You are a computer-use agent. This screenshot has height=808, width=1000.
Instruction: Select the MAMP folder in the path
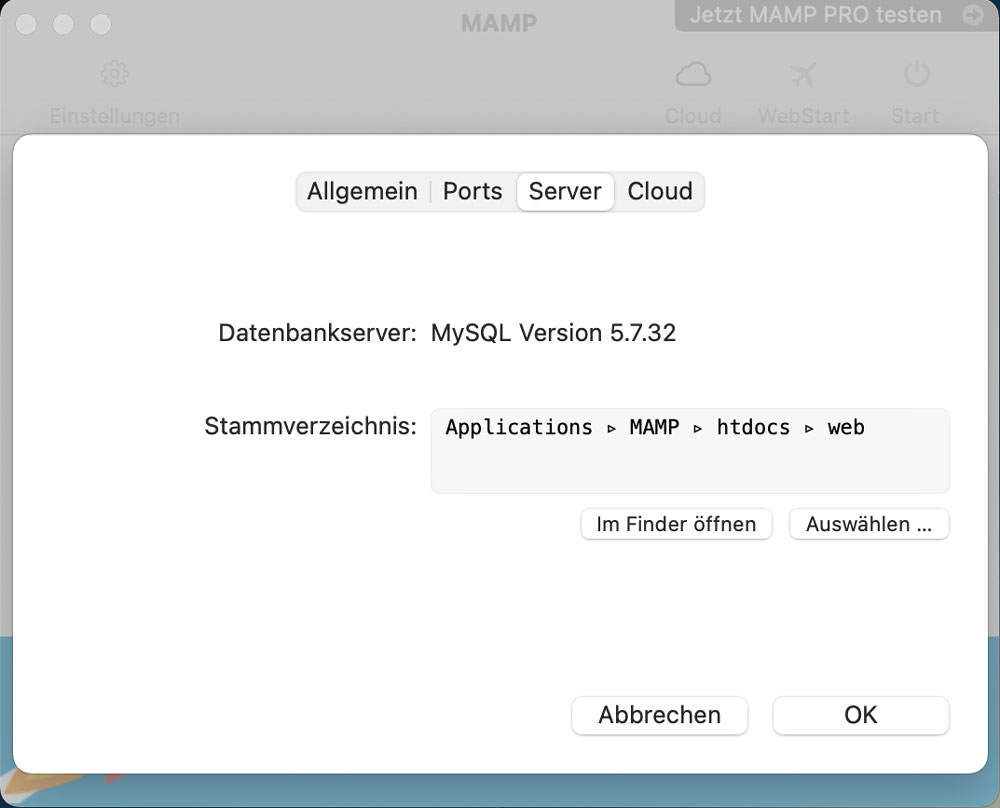tap(654, 427)
